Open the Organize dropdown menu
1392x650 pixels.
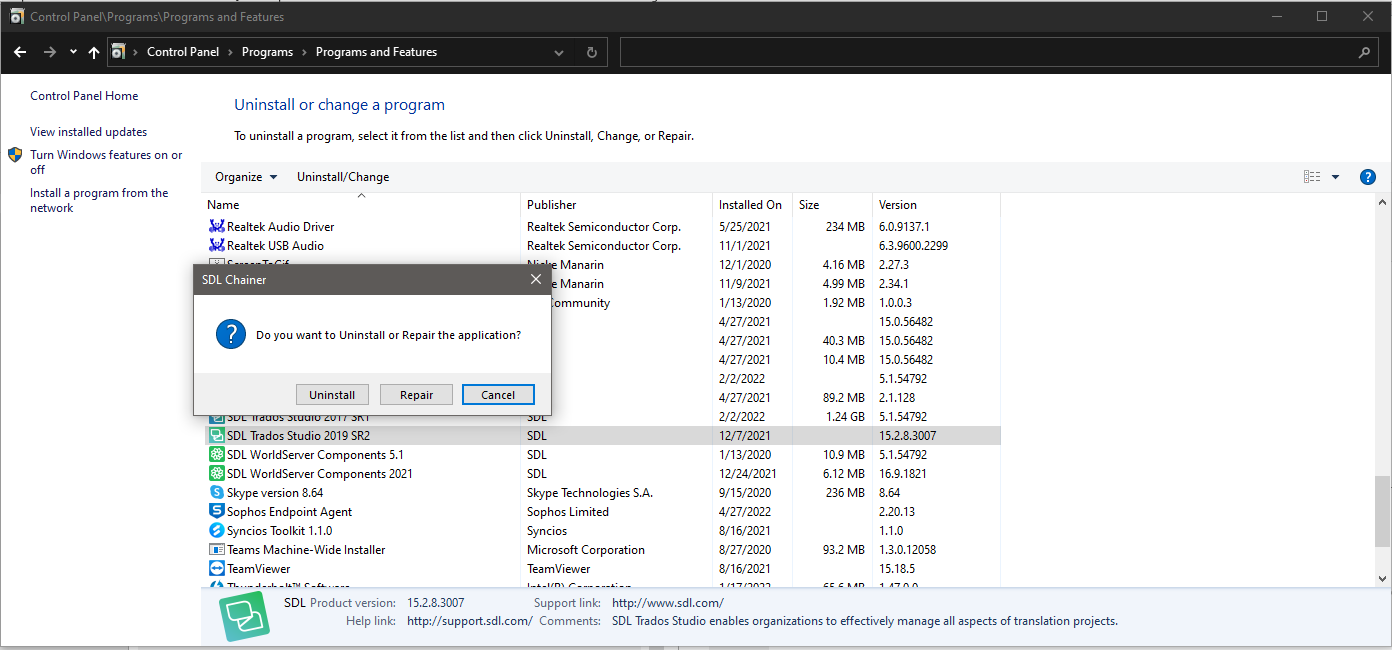245,176
